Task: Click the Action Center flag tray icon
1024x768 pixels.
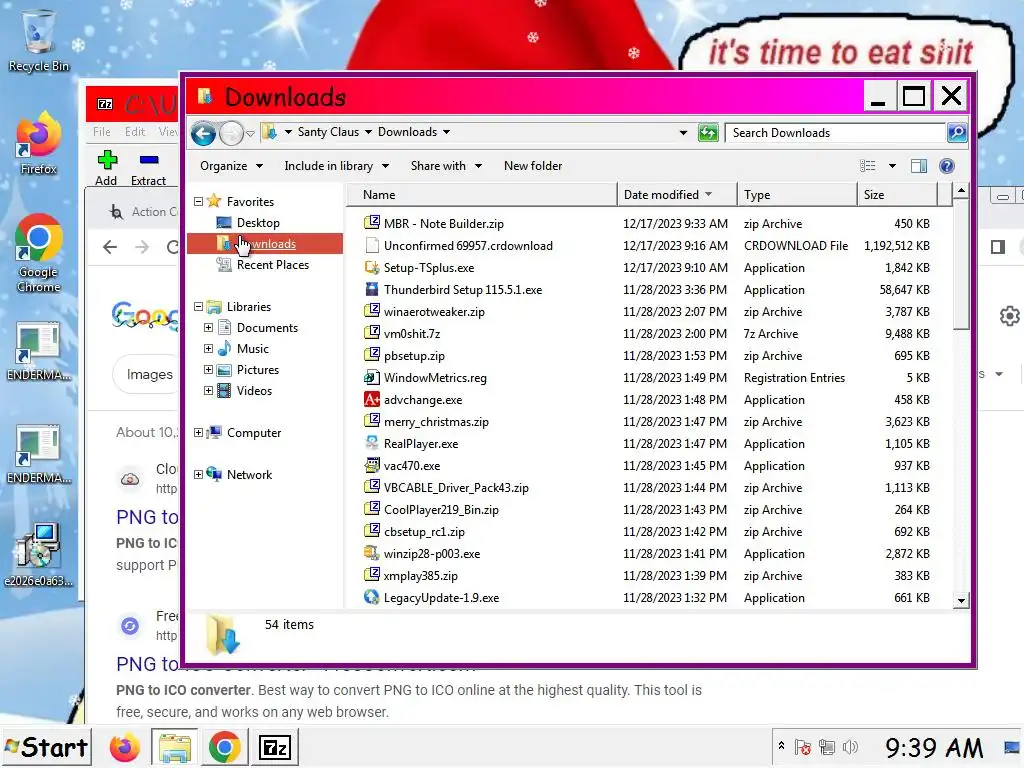Action: click(803, 747)
